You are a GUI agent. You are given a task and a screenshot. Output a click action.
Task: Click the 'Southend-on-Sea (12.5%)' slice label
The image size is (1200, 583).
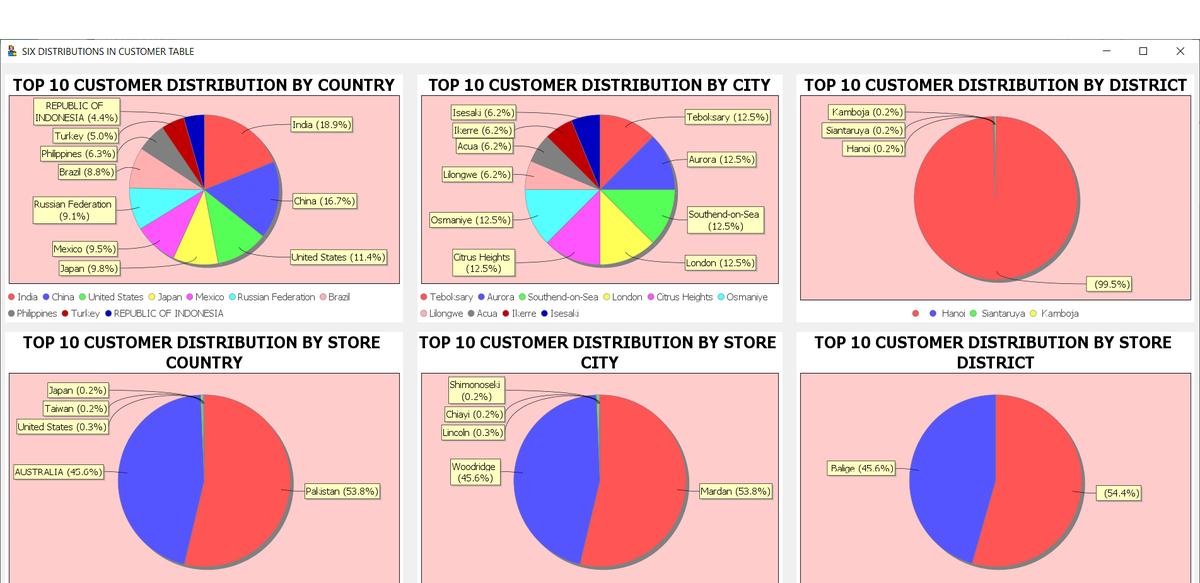(x=725, y=220)
